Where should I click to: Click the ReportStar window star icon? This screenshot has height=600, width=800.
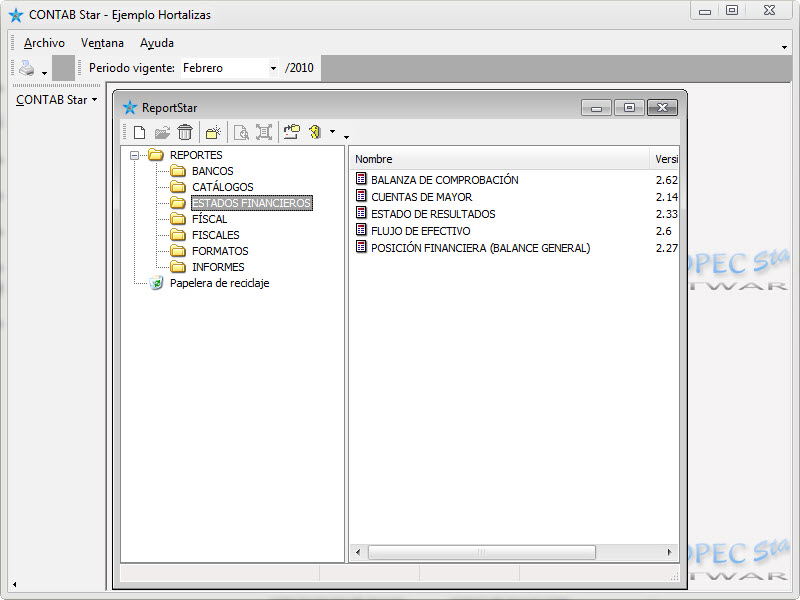point(130,108)
